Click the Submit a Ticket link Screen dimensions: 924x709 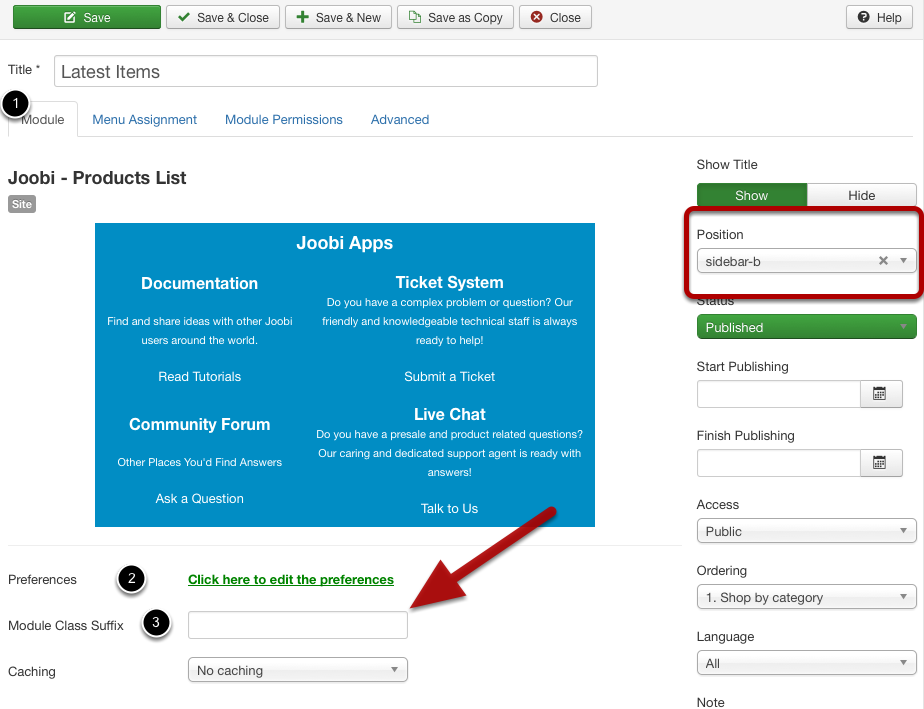pyautogui.click(x=450, y=377)
